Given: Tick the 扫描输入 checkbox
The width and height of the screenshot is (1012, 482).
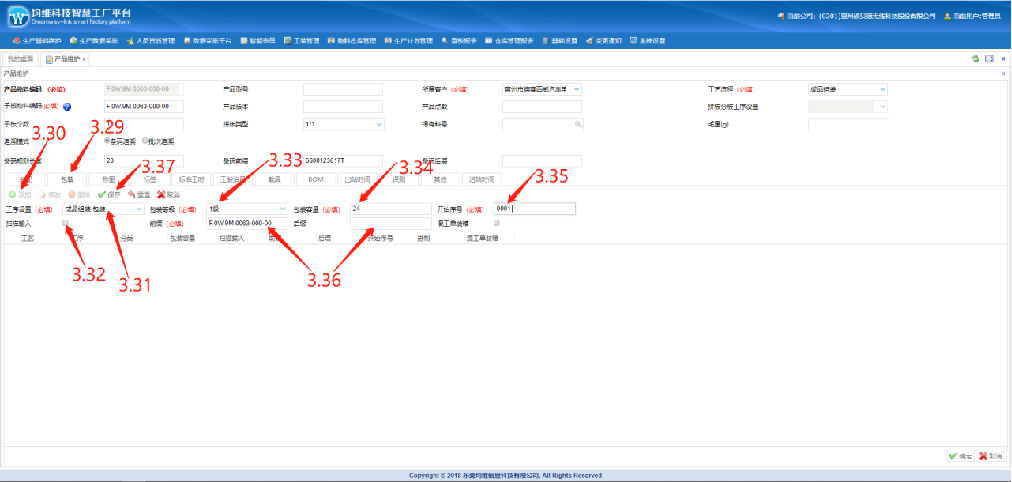Looking at the screenshot, I should [x=65, y=224].
